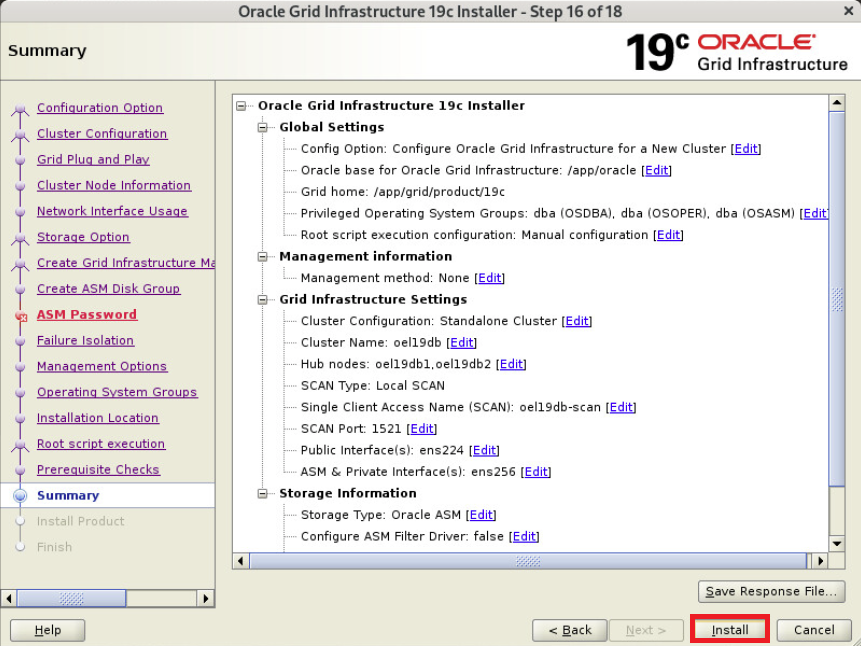Click the summary tree scroll-up arrow
861x646 pixels.
(x=836, y=103)
